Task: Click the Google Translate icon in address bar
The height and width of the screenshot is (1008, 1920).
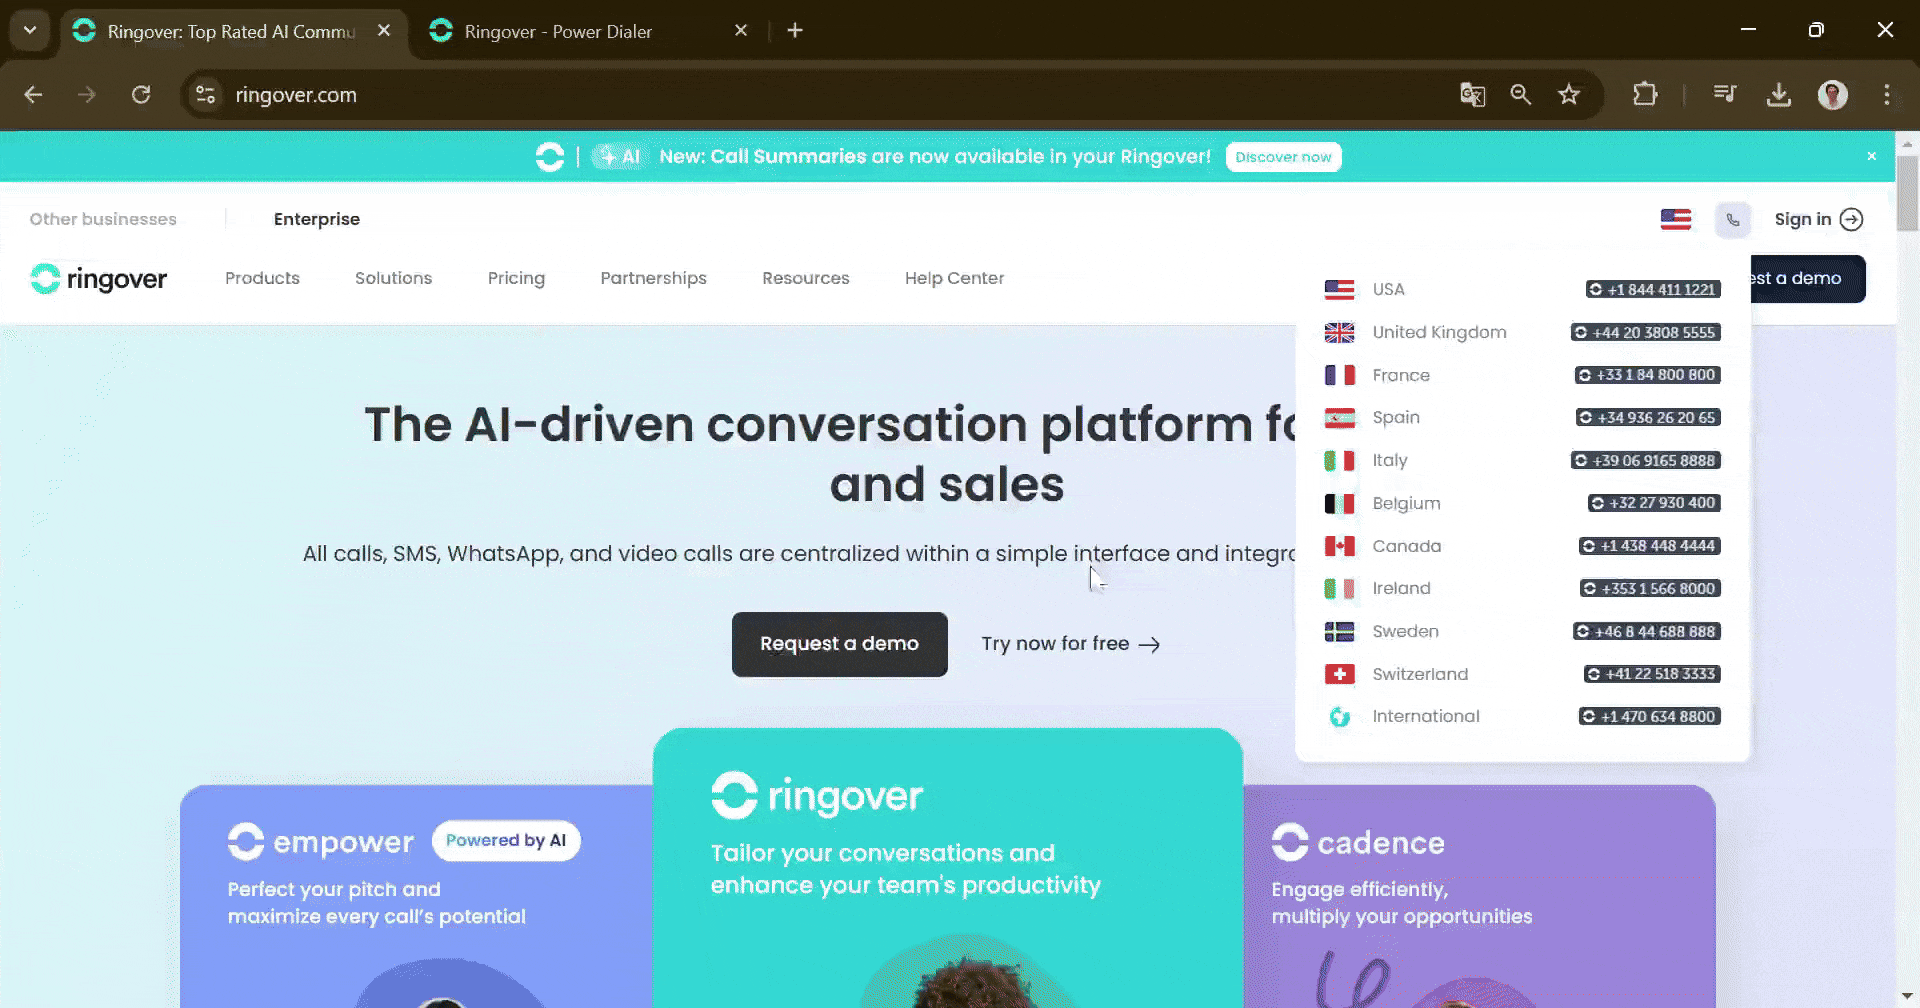Action: (1472, 95)
